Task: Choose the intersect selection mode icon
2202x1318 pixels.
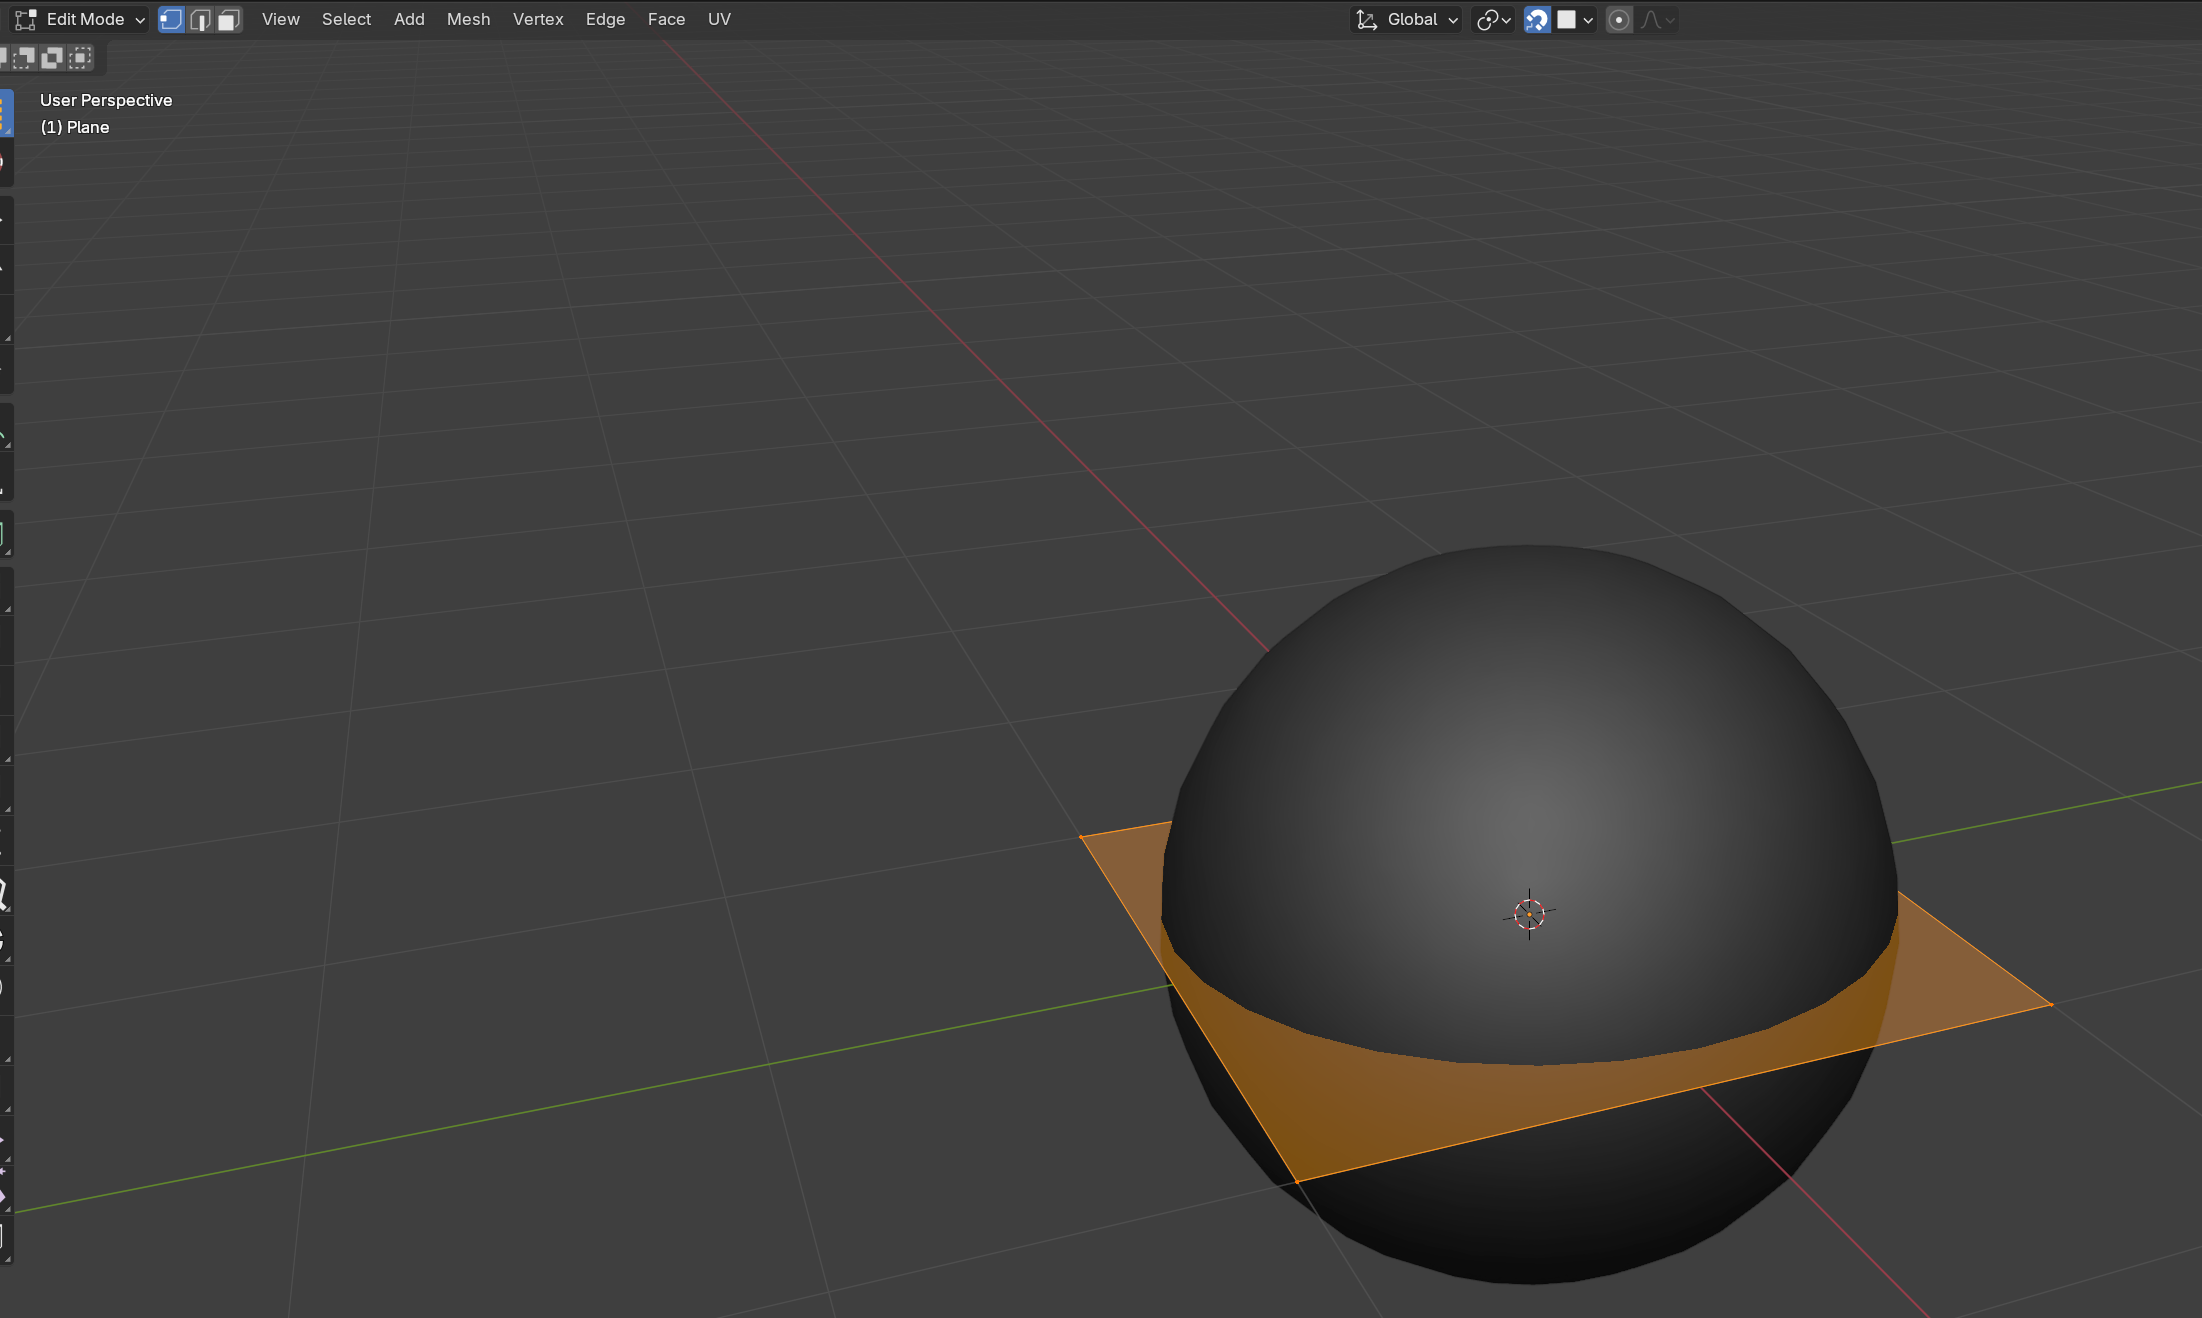Action: point(80,58)
